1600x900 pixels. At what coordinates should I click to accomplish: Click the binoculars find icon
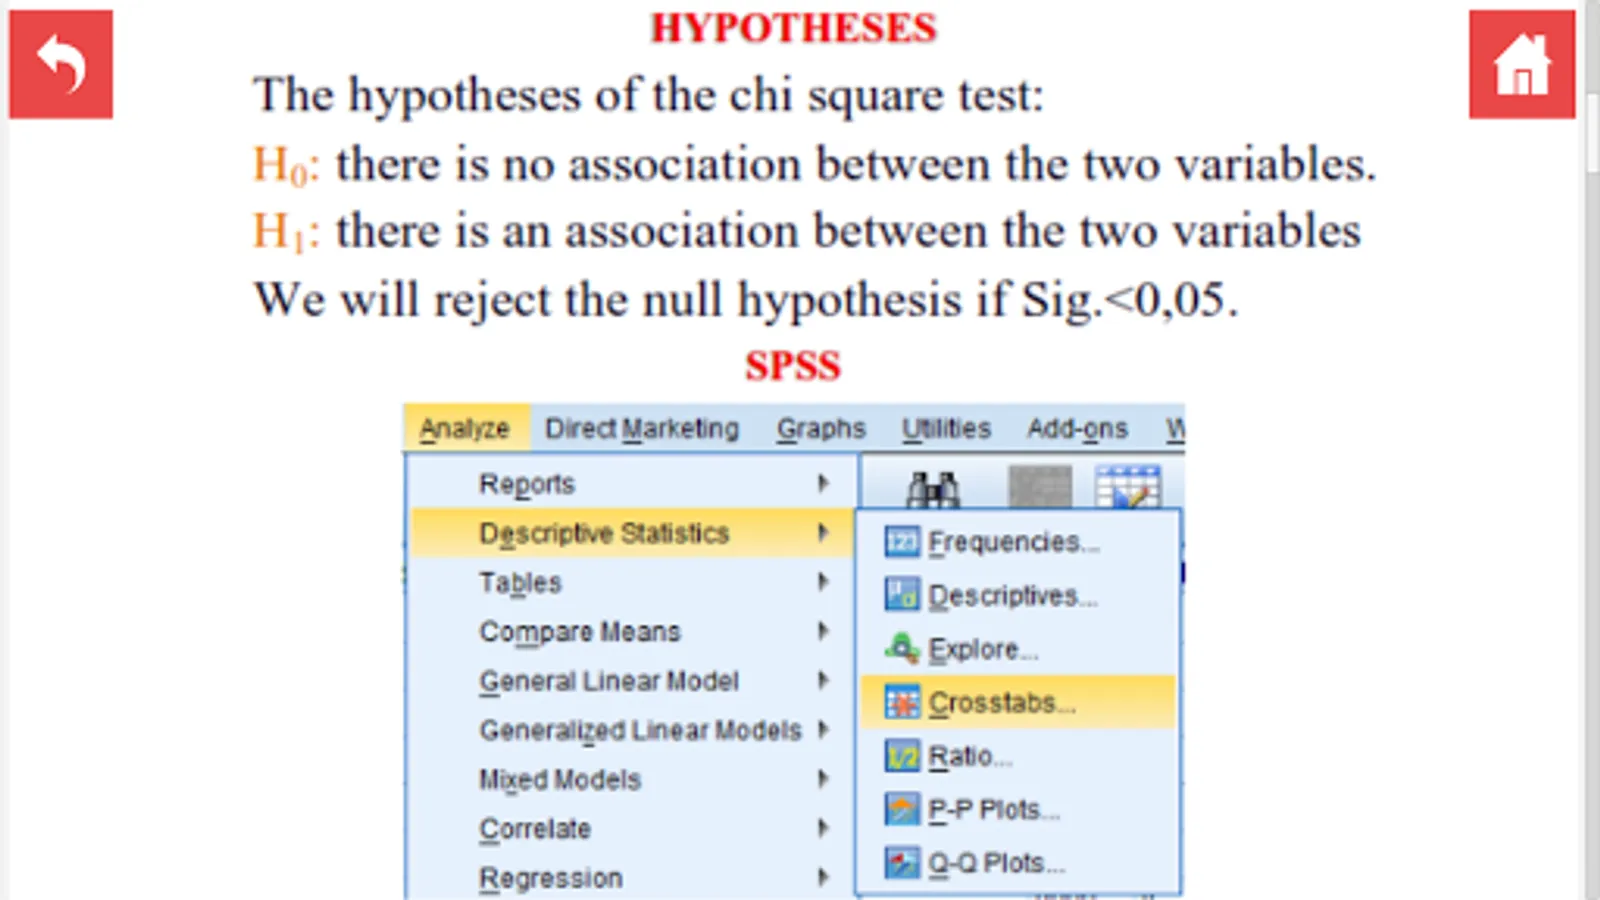[x=933, y=488]
